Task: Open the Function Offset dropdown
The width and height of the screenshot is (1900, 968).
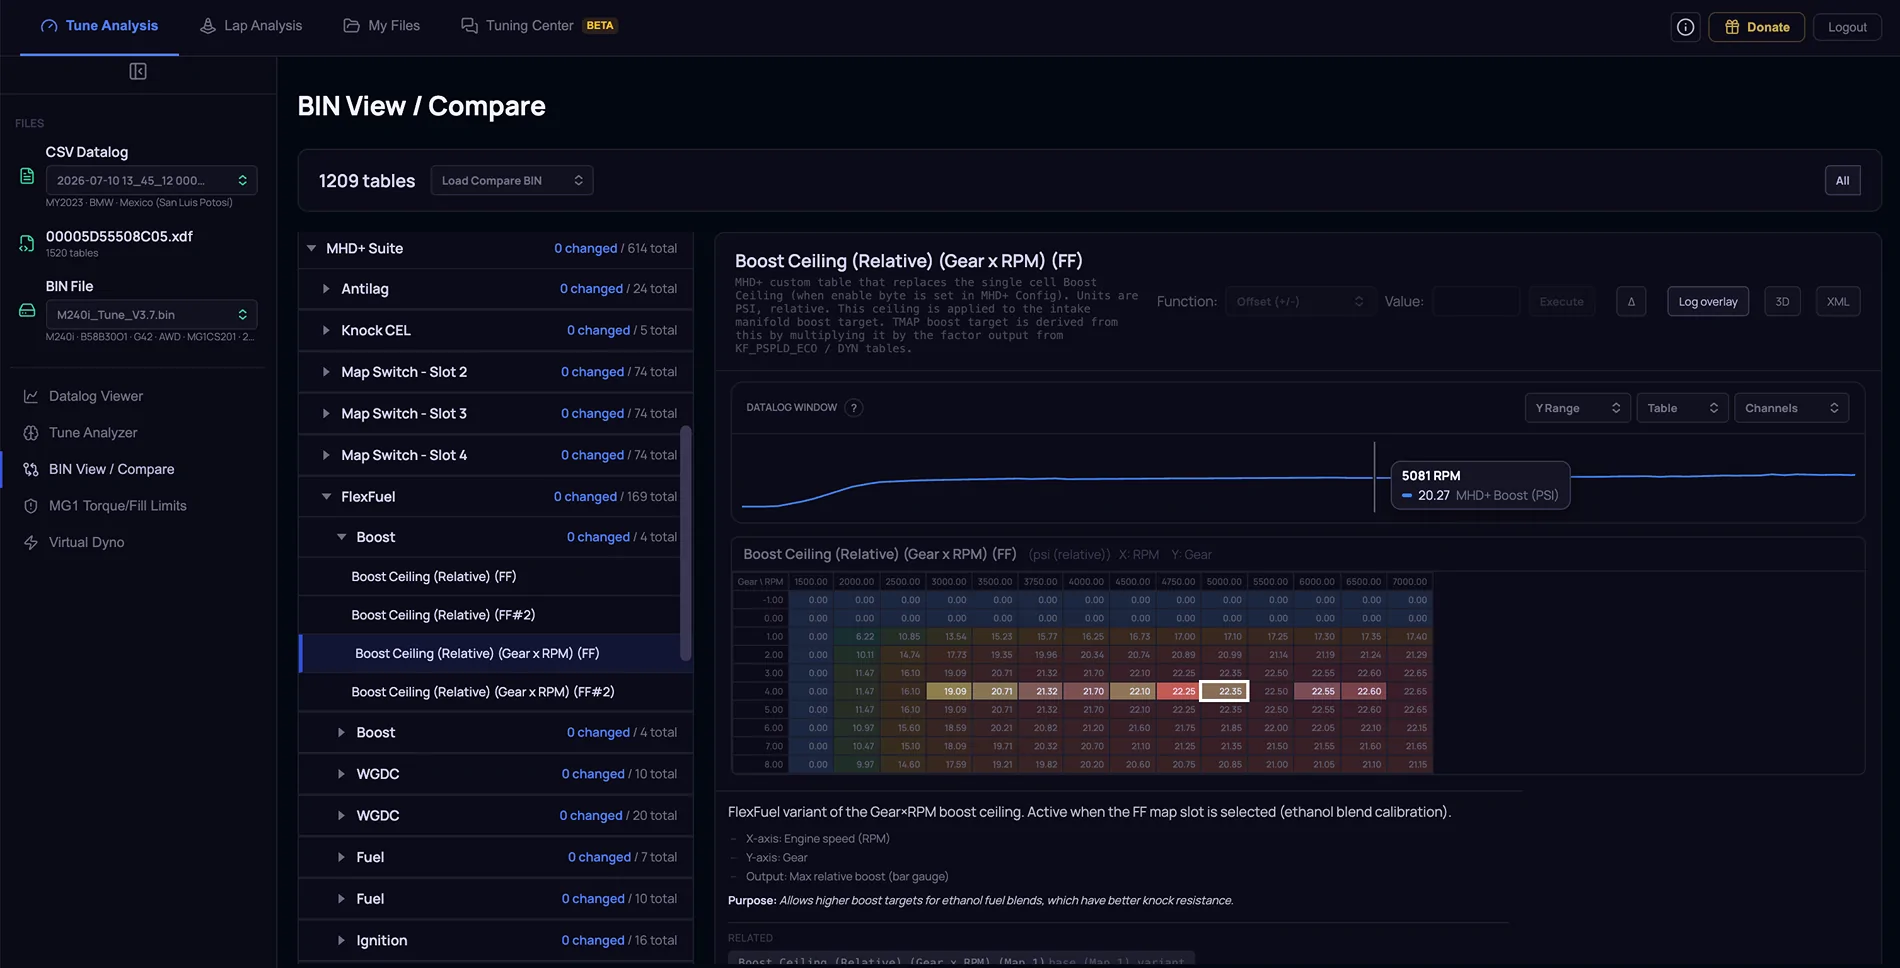Action: click(1299, 302)
